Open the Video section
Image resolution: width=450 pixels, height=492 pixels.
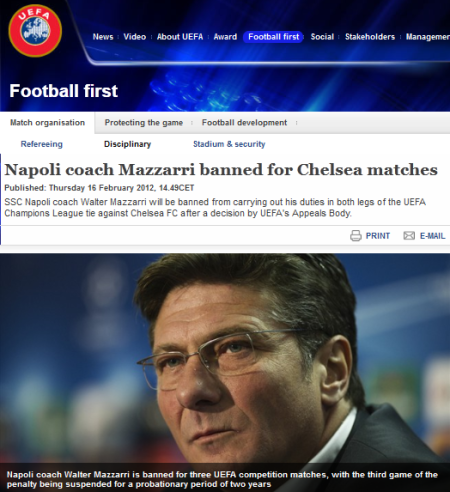135,37
